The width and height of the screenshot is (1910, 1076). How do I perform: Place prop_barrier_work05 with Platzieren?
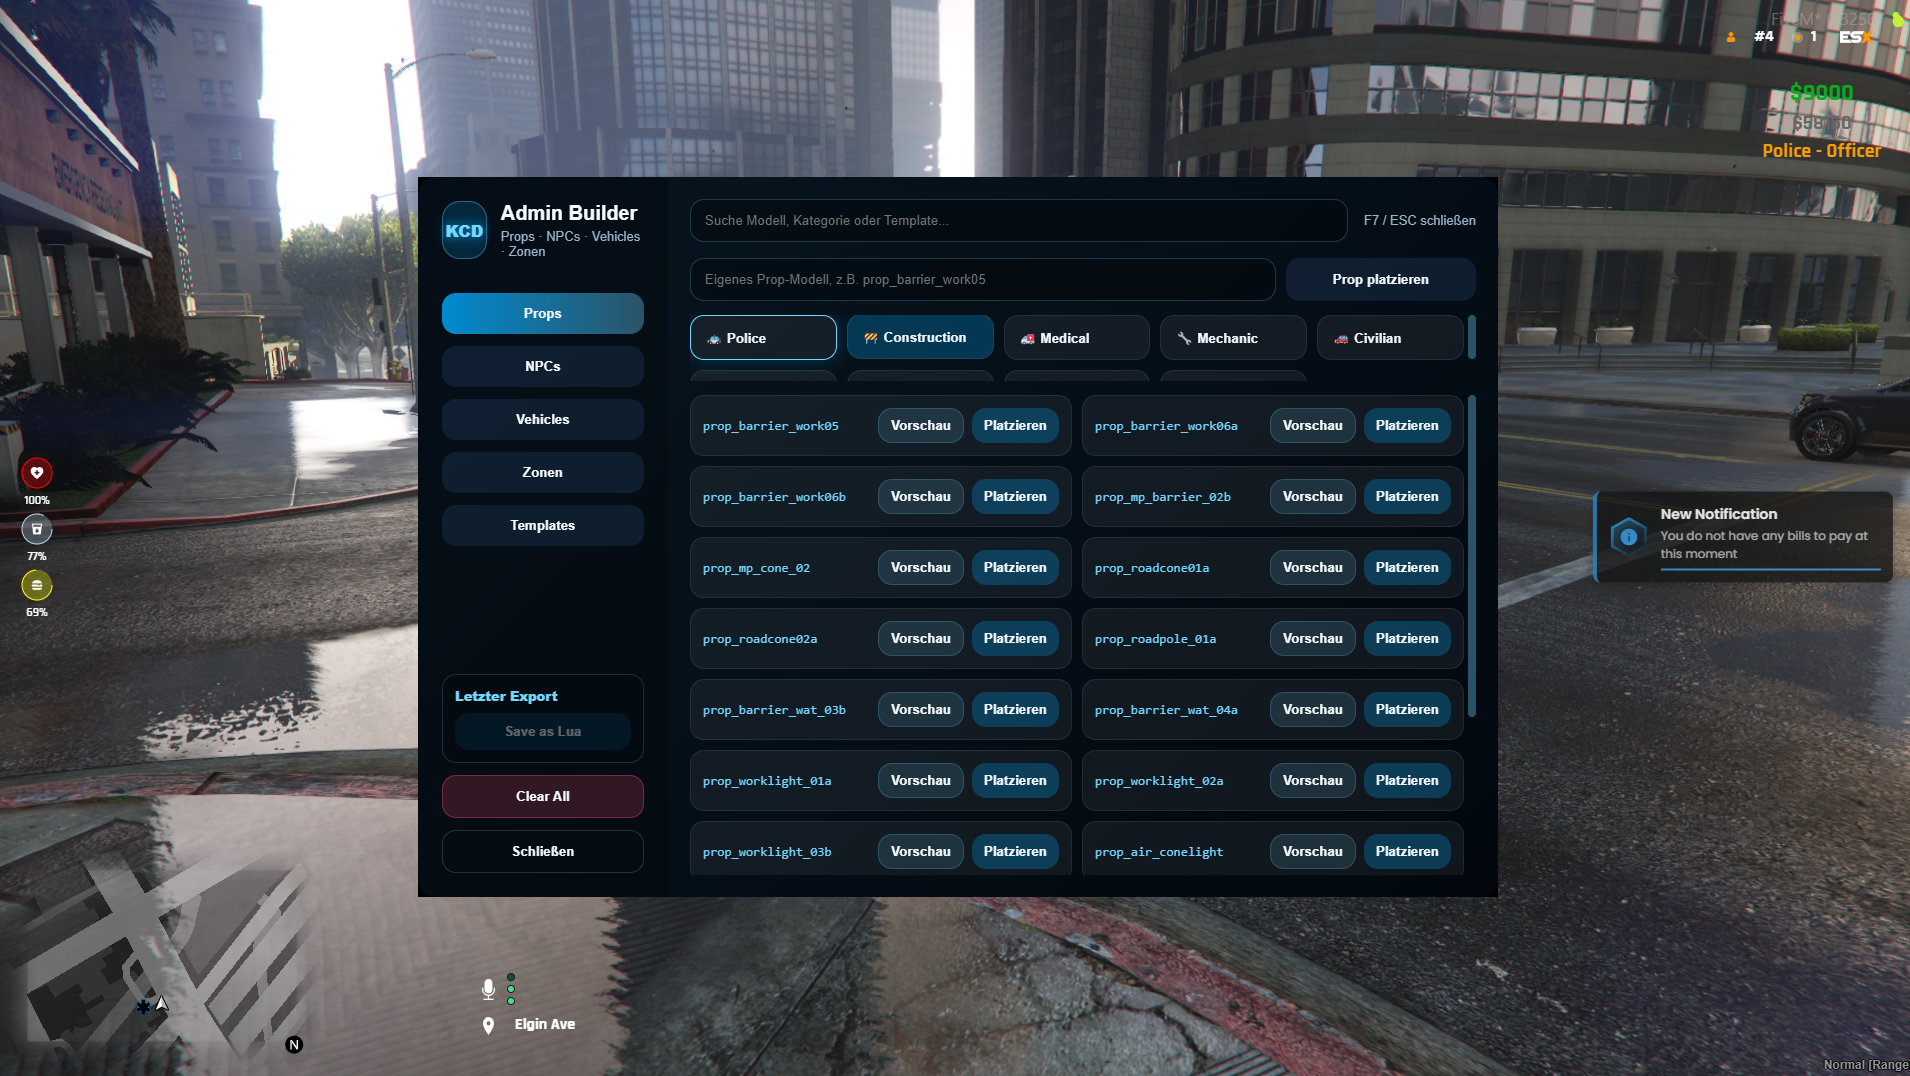click(x=1015, y=426)
